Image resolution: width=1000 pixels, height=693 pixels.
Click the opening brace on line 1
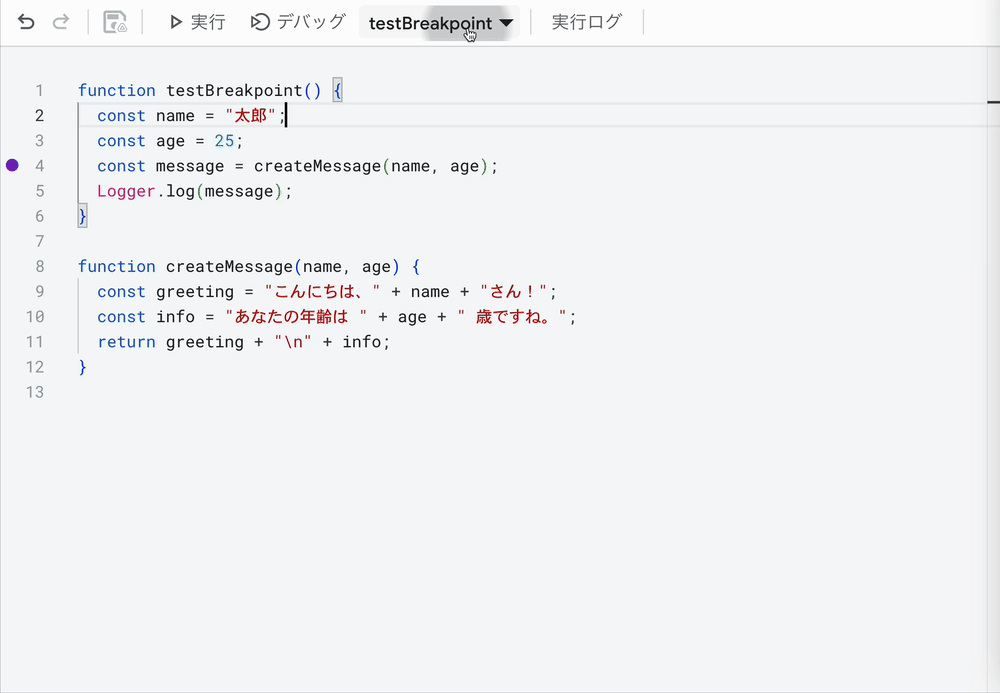tap(337, 91)
